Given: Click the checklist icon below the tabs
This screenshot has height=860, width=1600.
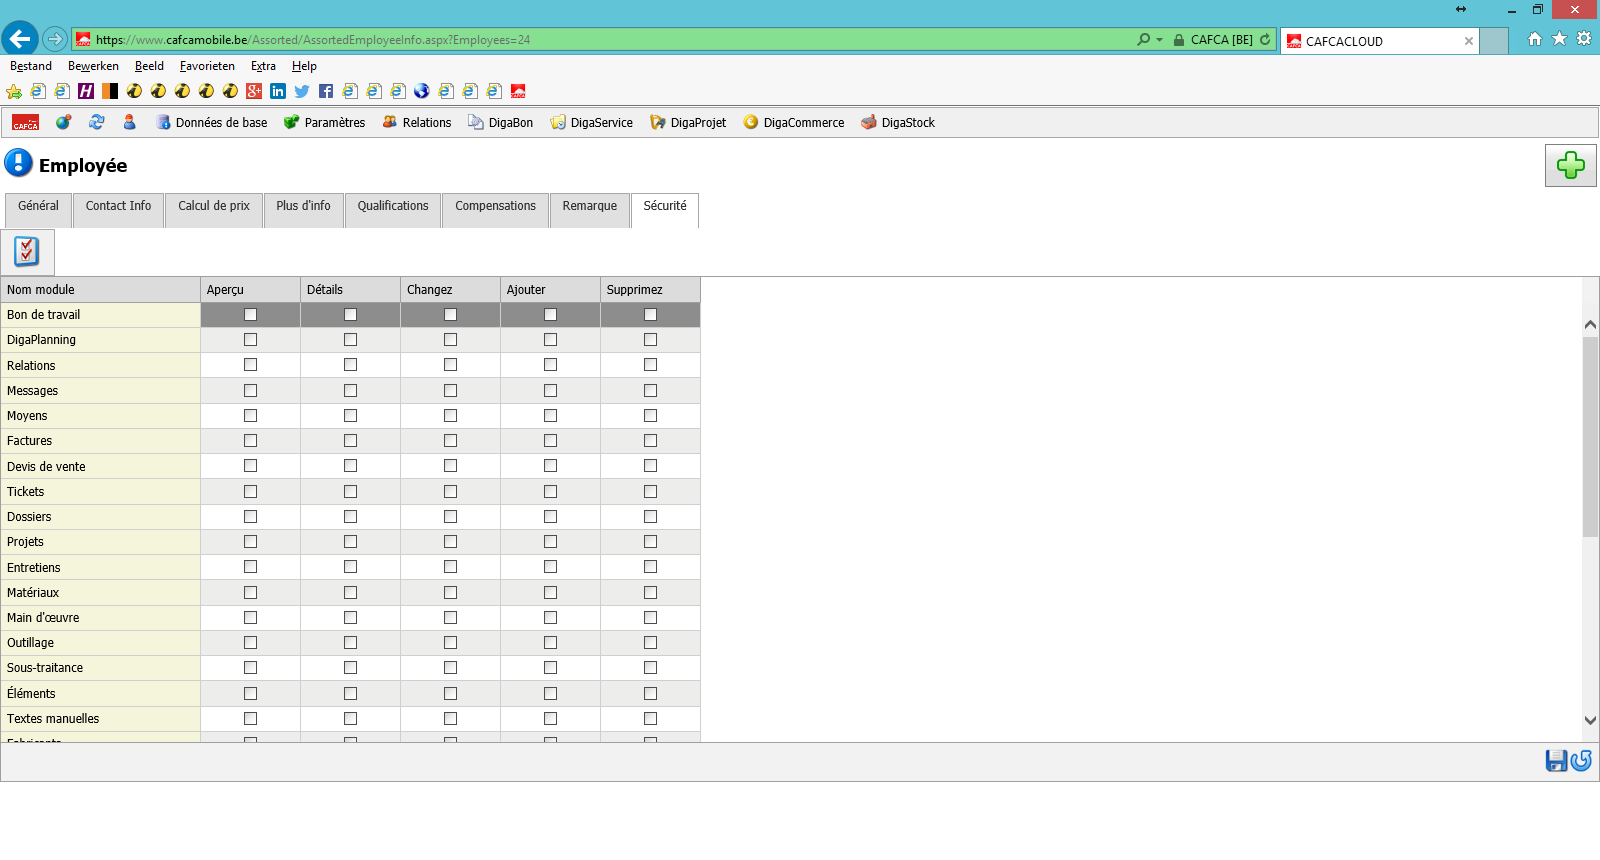Looking at the screenshot, I should pos(27,251).
